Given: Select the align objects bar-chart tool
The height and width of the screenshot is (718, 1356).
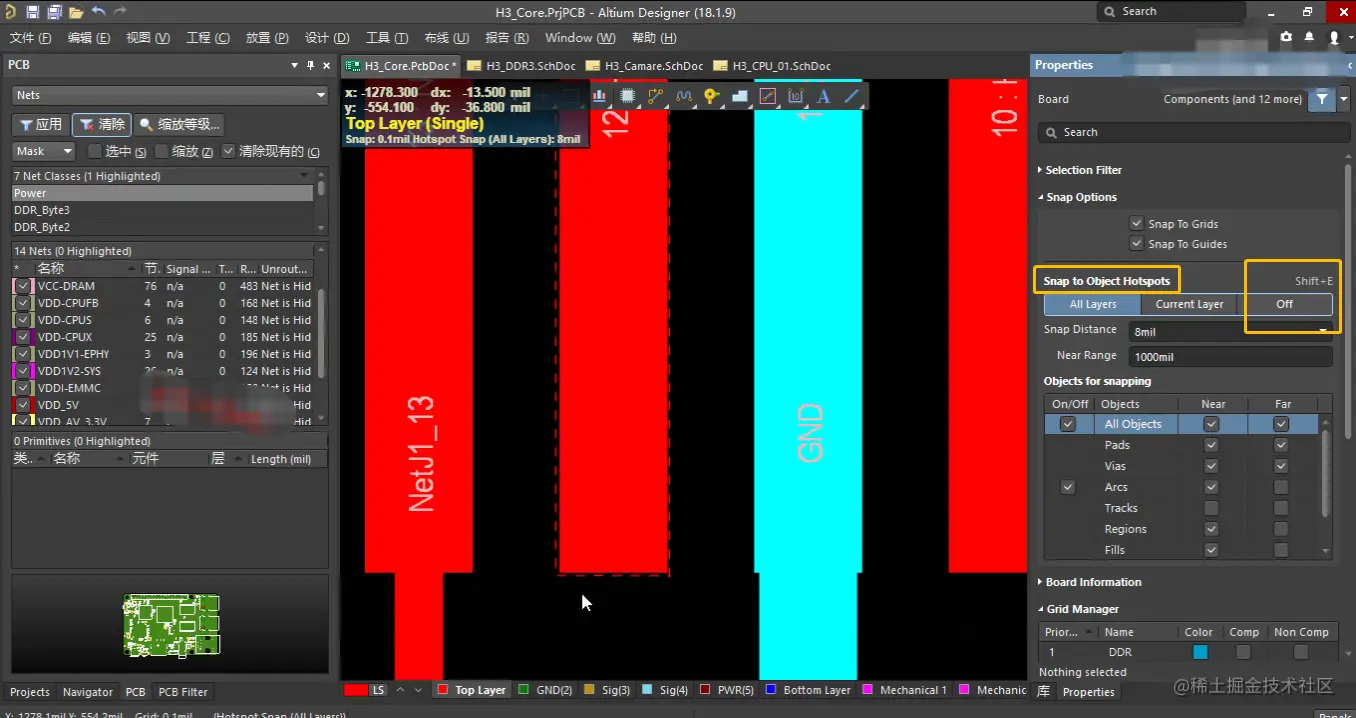Looking at the screenshot, I should point(600,96).
